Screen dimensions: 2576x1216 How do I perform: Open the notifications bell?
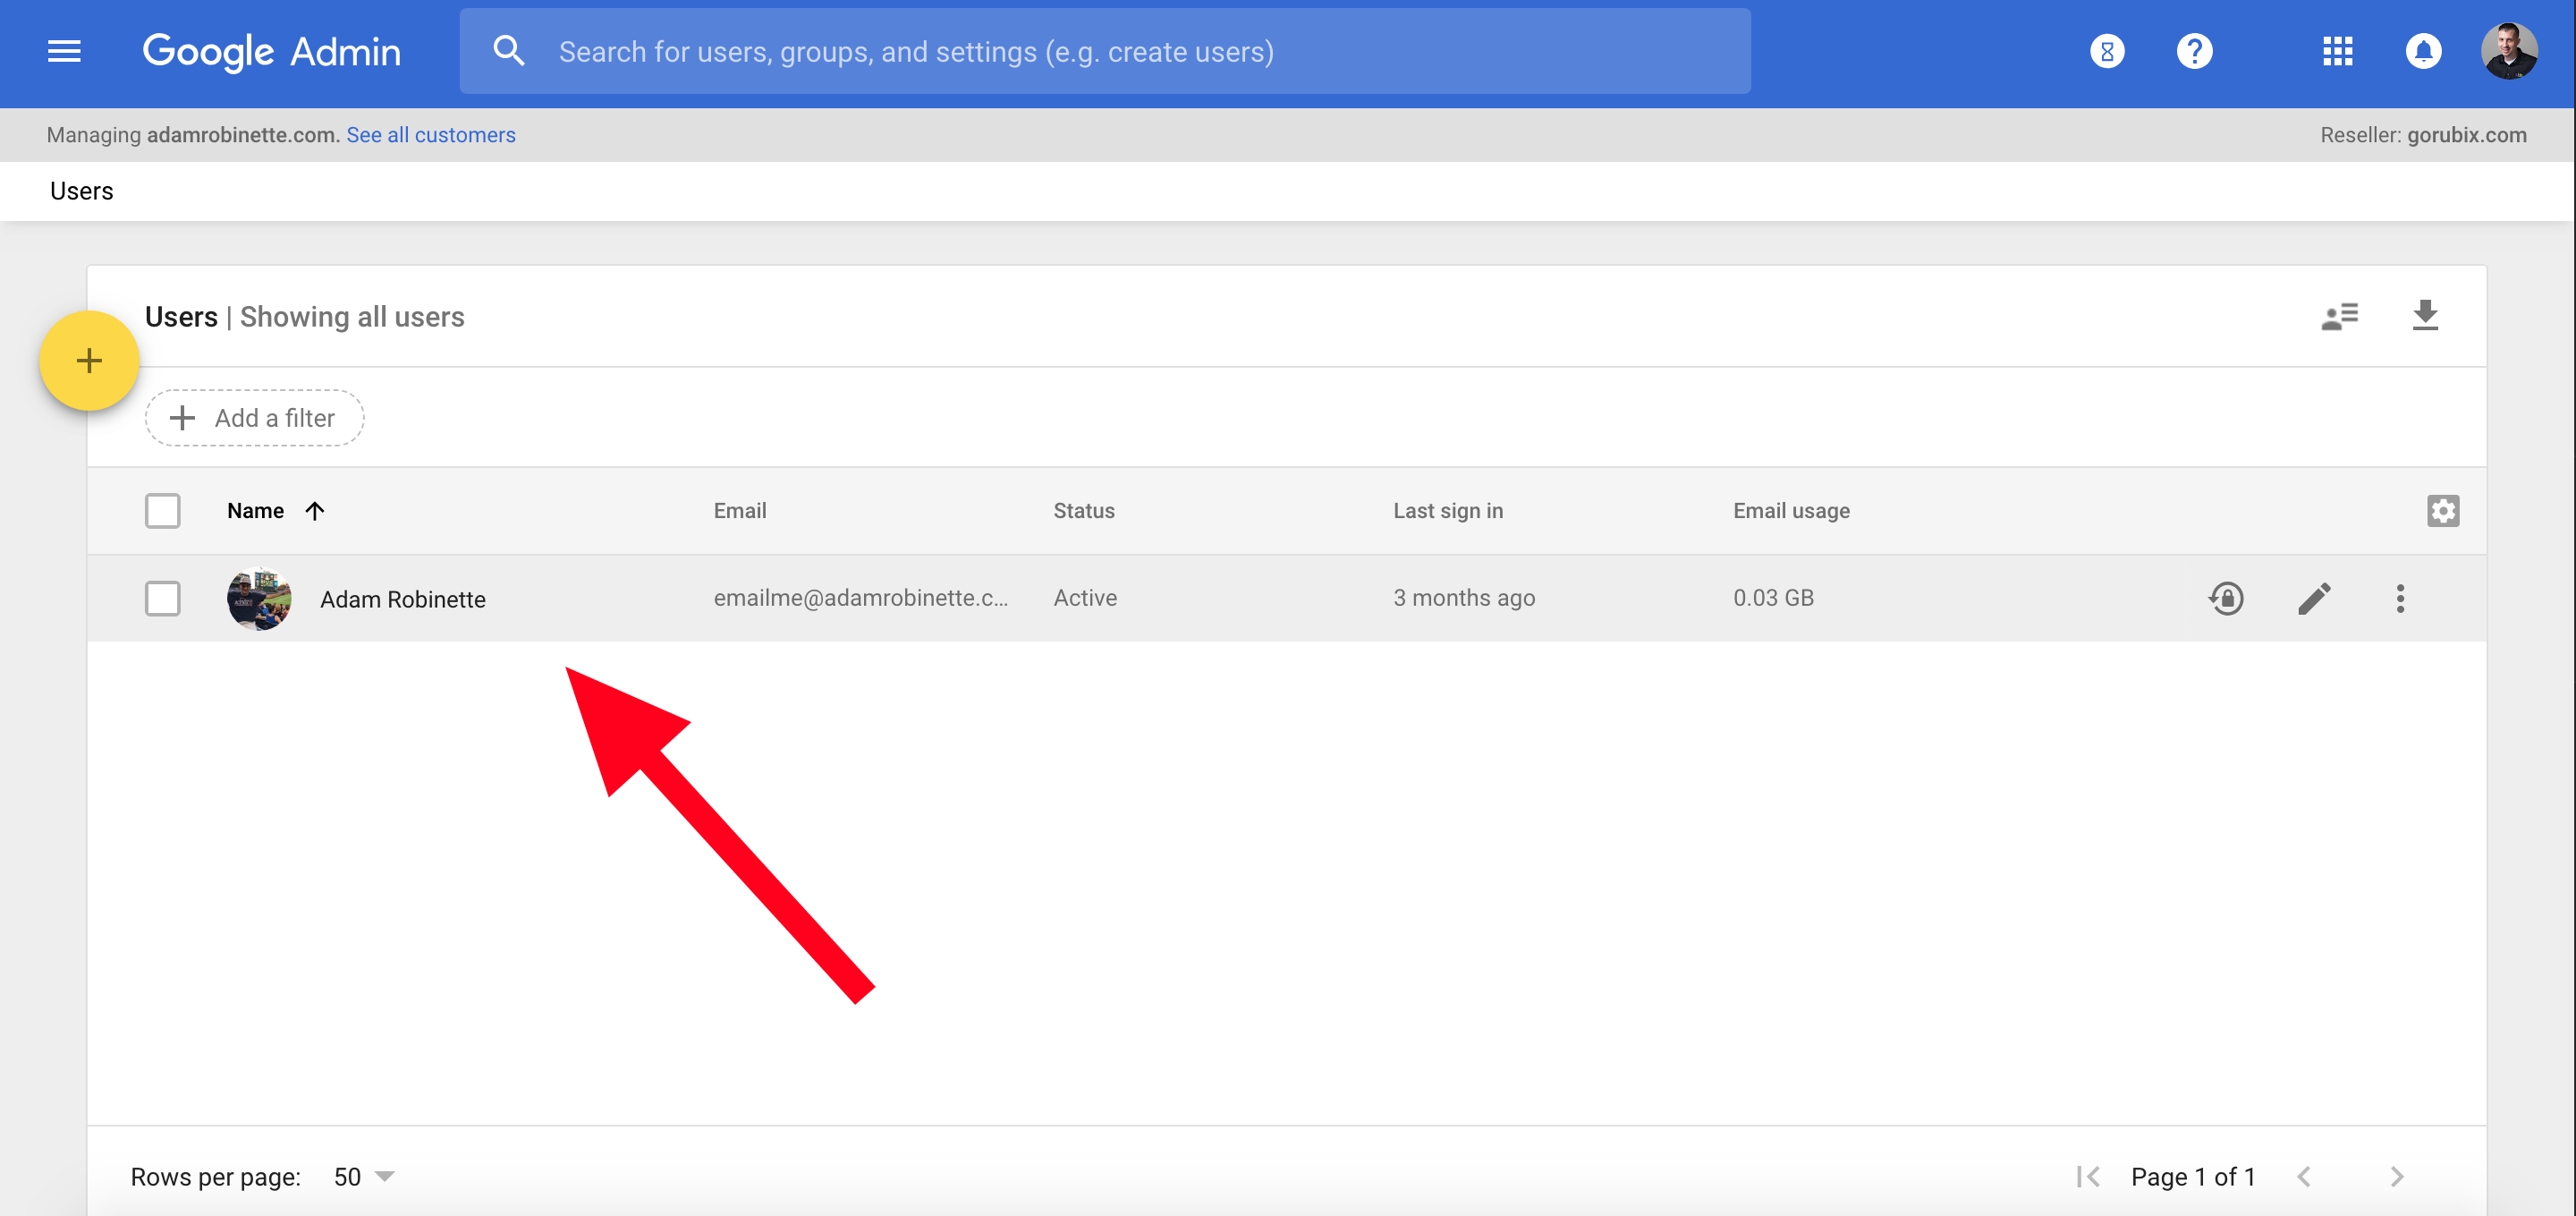click(x=2423, y=51)
